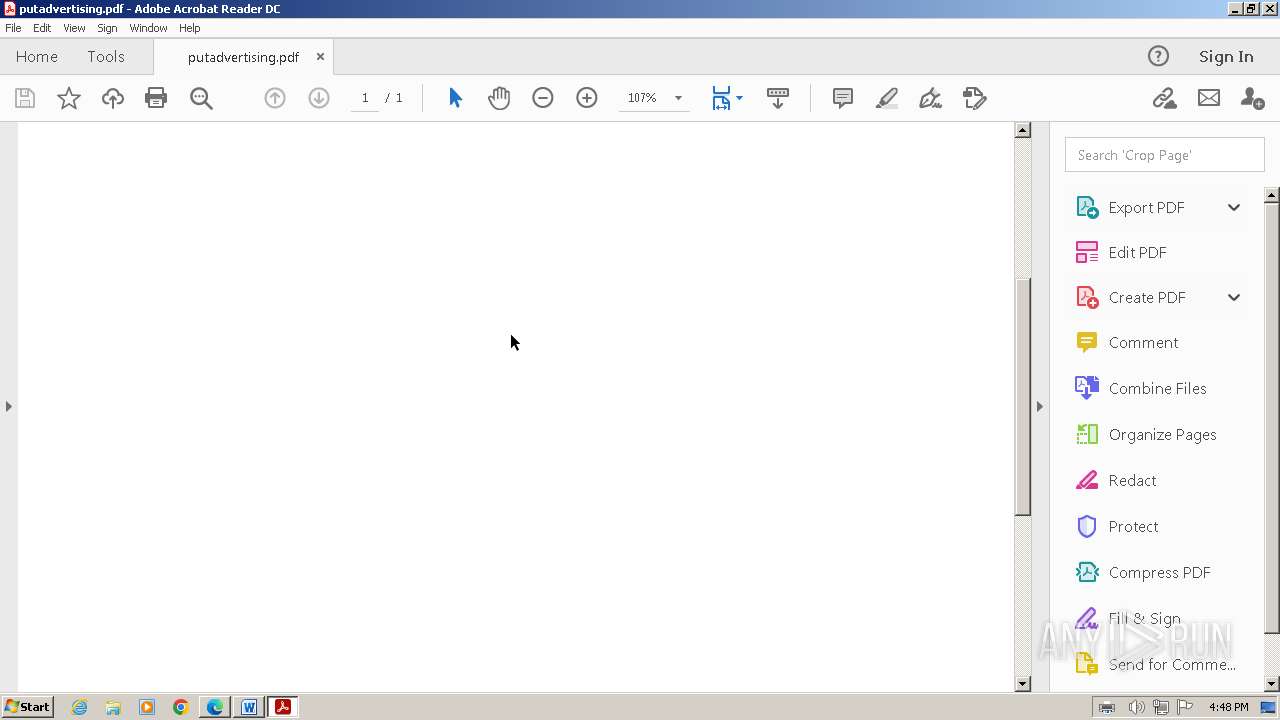Open Create PDF tool
Image resolution: width=1280 pixels, height=720 pixels.
tap(1147, 297)
